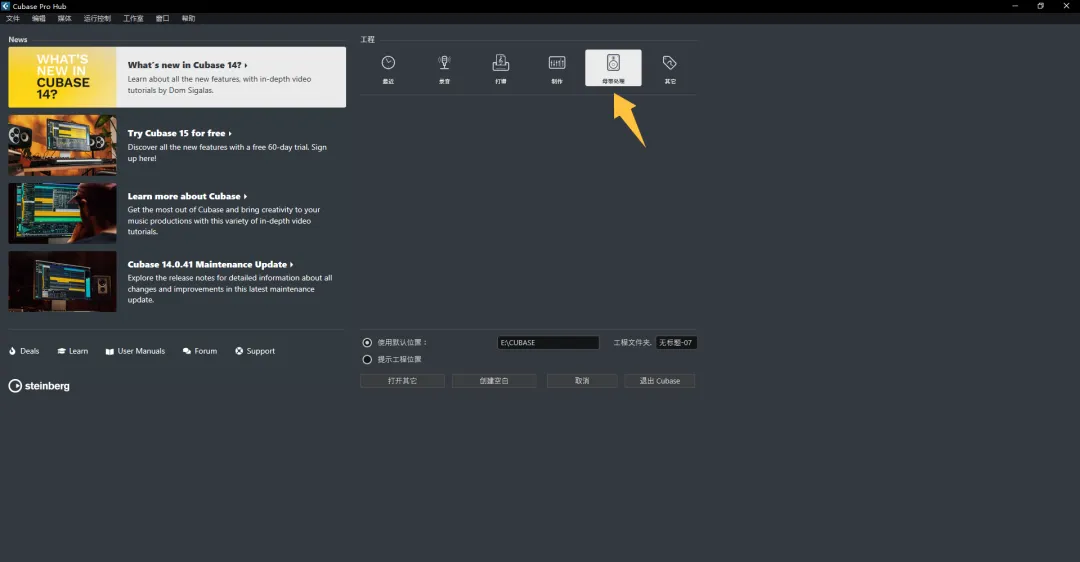Minimize the Cubase Pro Hub window
The height and width of the screenshot is (562, 1080).
(1015, 6)
